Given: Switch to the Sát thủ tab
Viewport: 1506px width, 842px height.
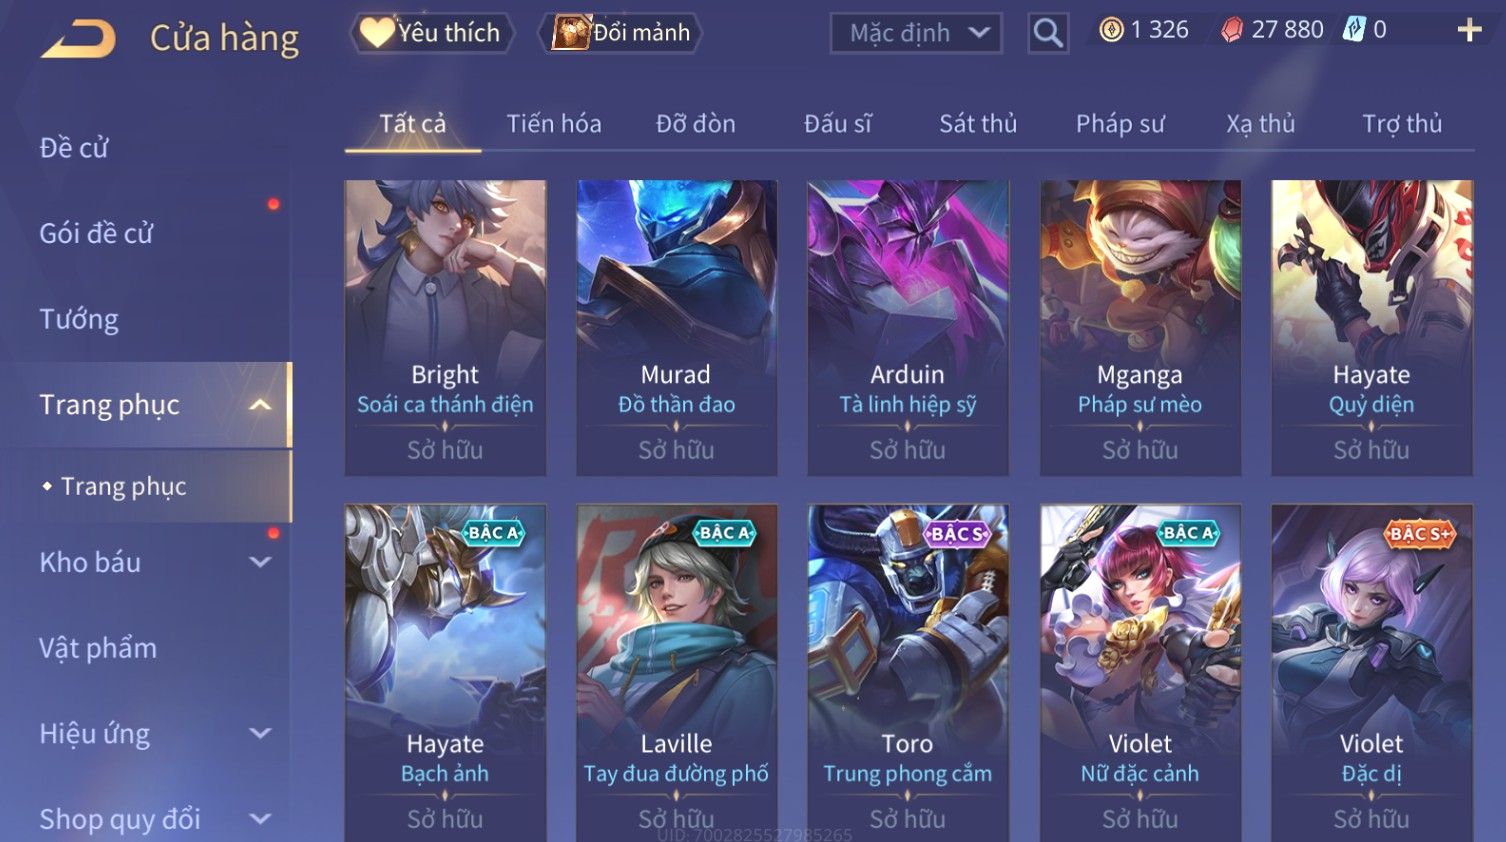Looking at the screenshot, I should tap(978, 124).
